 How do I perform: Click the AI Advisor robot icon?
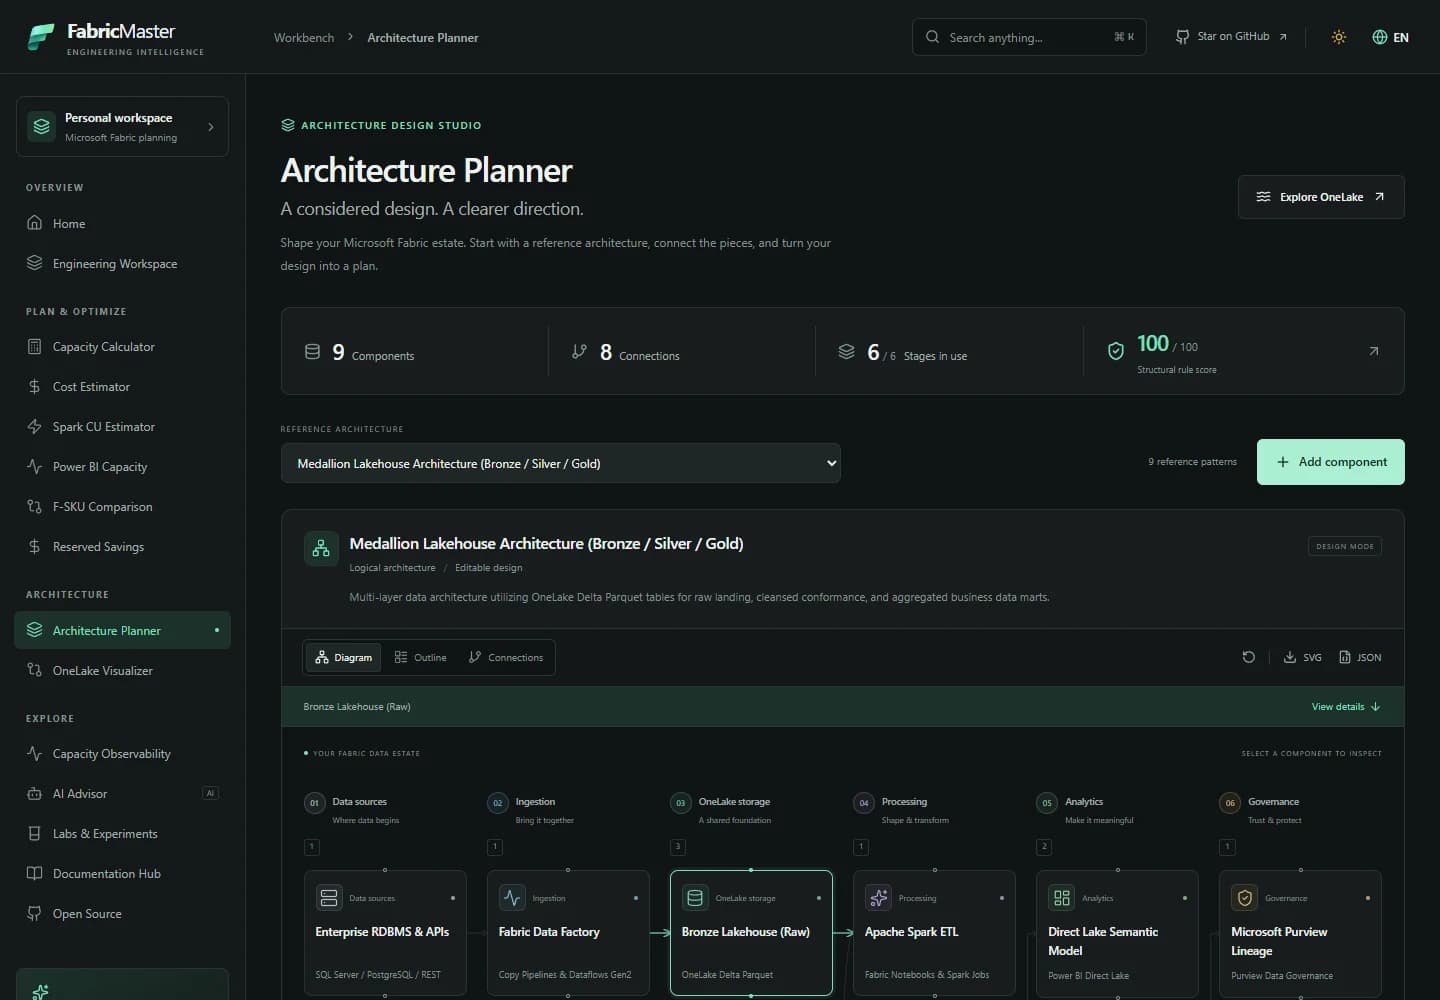(35, 793)
